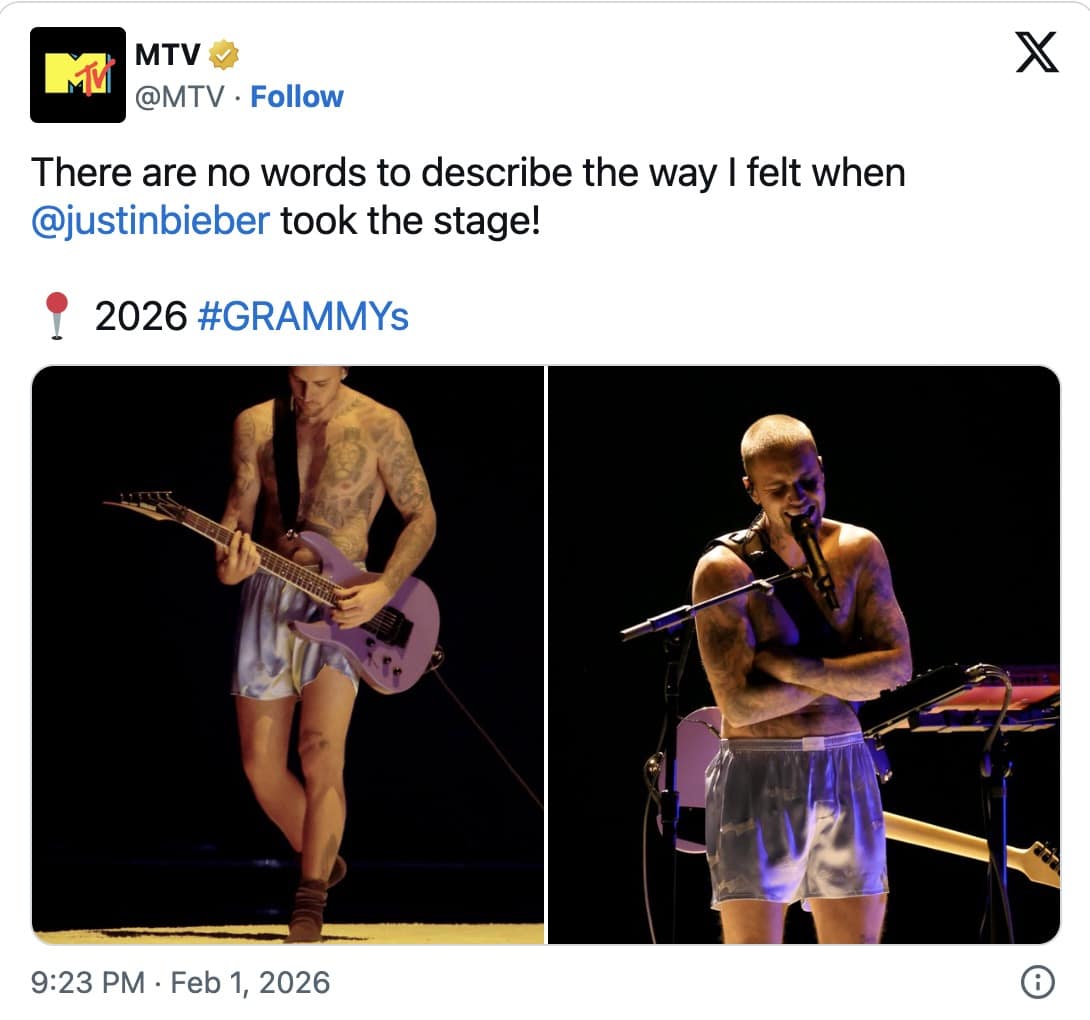Click the "Feb 1, 2026" date text
The height and width of the screenshot is (1020, 1090).
click(250, 983)
